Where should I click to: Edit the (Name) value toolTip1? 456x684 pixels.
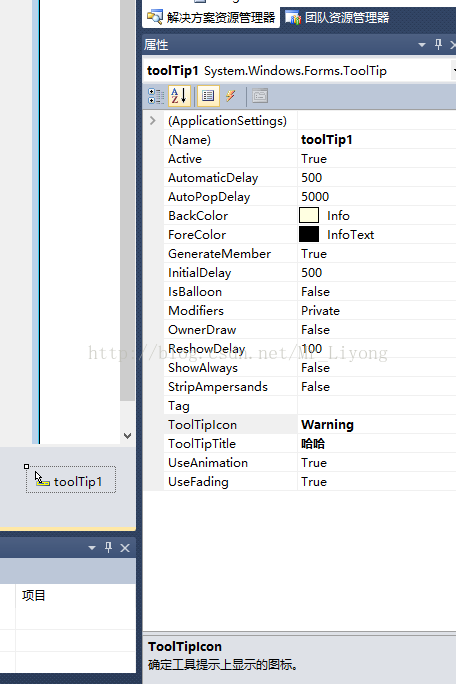377,140
